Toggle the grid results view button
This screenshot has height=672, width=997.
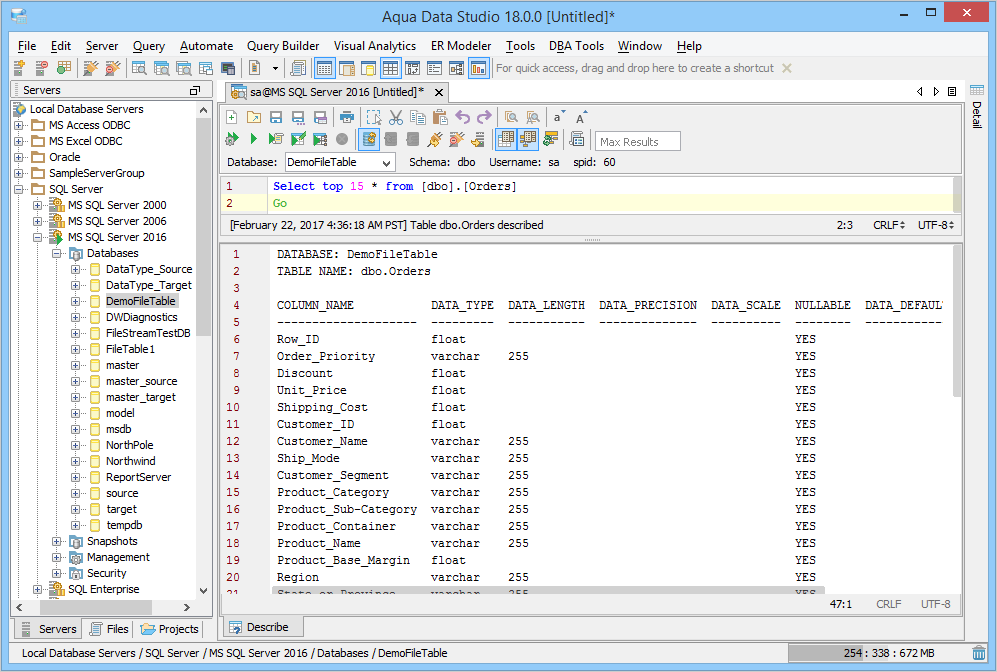pos(506,139)
